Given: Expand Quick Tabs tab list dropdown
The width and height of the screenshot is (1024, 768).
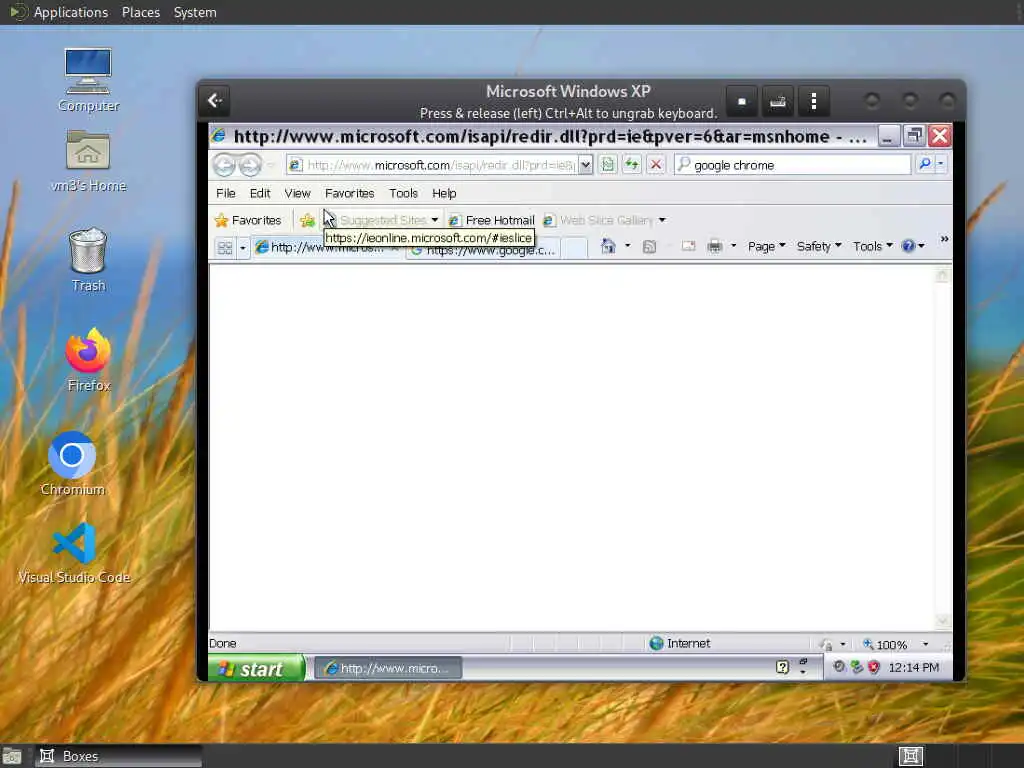Looking at the screenshot, I should pos(242,248).
